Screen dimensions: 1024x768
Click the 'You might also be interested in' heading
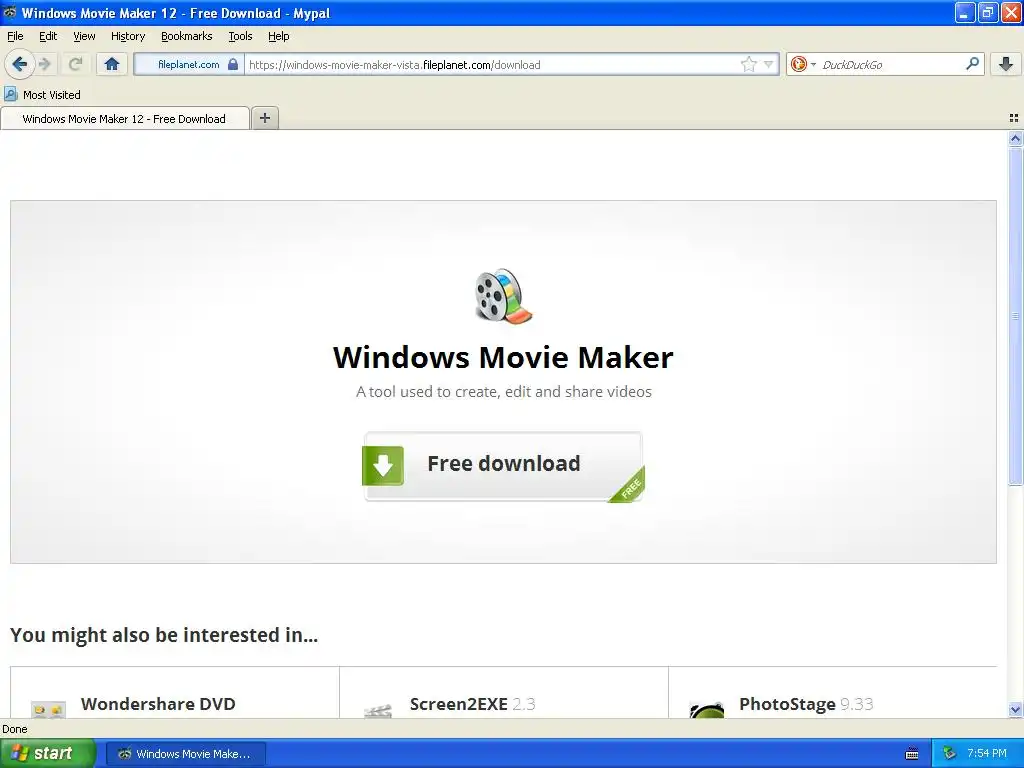[x=164, y=635]
